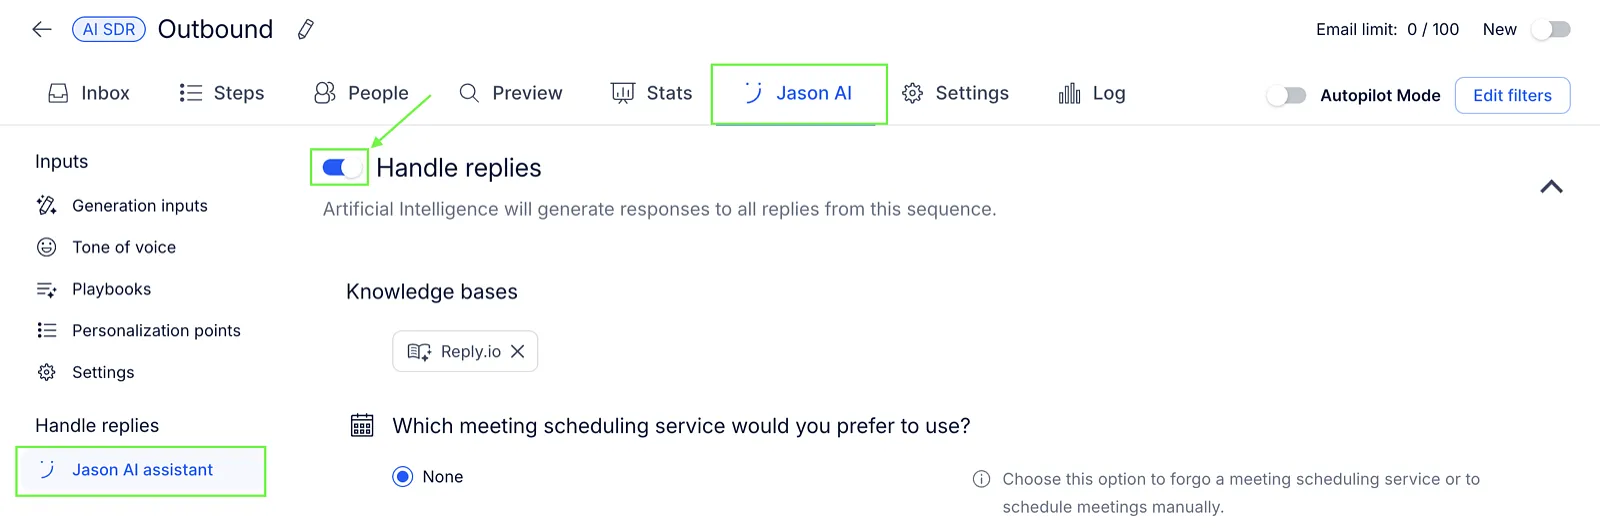Image resolution: width=1600 pixels, height=529 pixels.
Task: Open Jason AI assistant in sidebar
Action: (141, 470)
